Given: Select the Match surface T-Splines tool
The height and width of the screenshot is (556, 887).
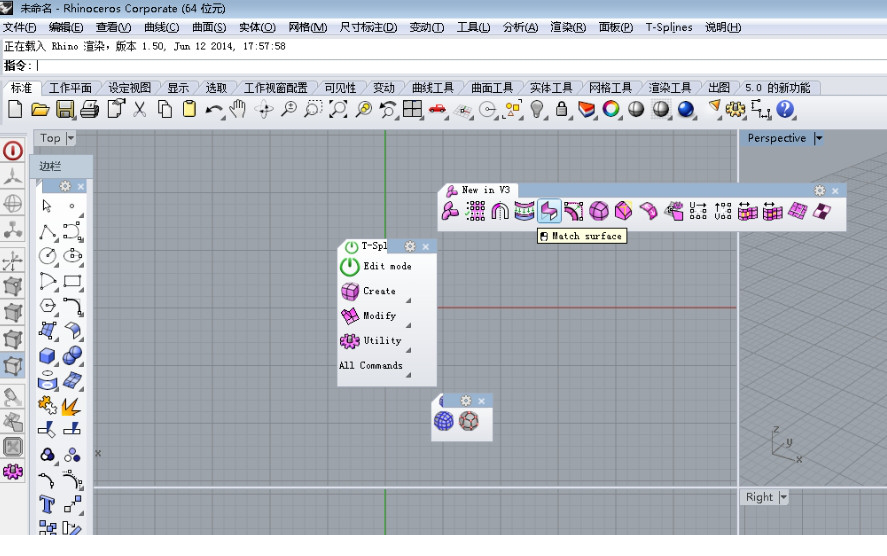Looking at the screenshot, I should (549, 211).
